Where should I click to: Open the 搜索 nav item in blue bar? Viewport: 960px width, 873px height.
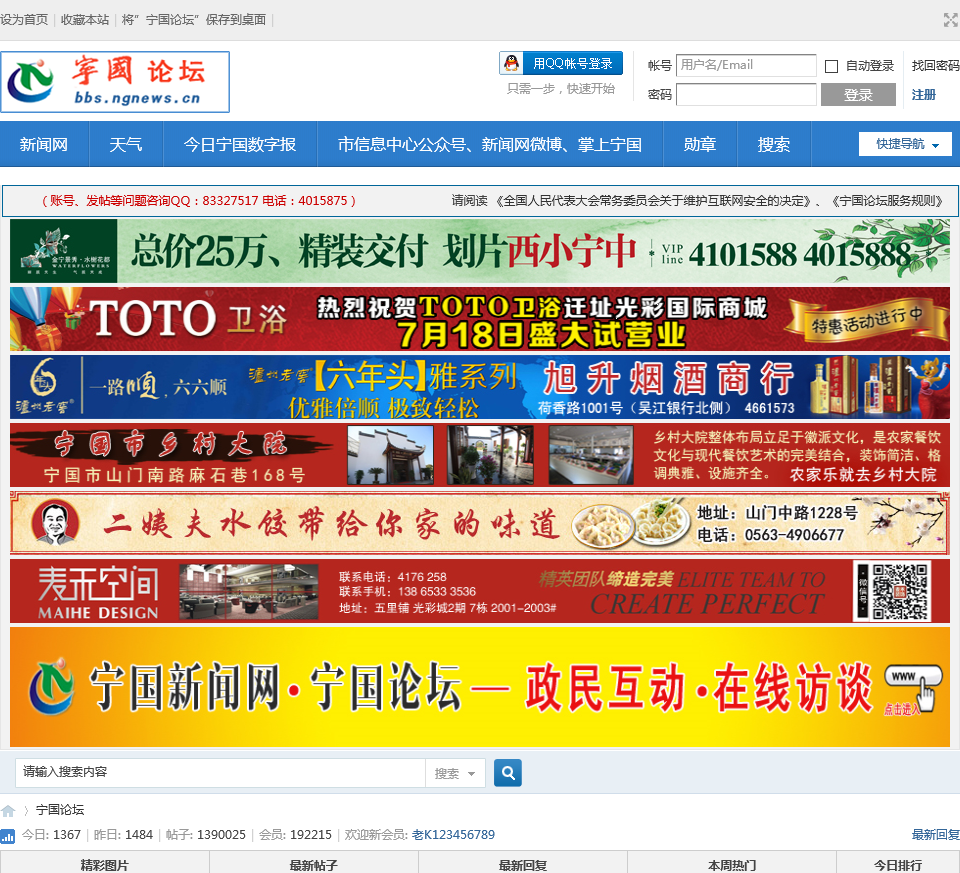tap(774, 144)
